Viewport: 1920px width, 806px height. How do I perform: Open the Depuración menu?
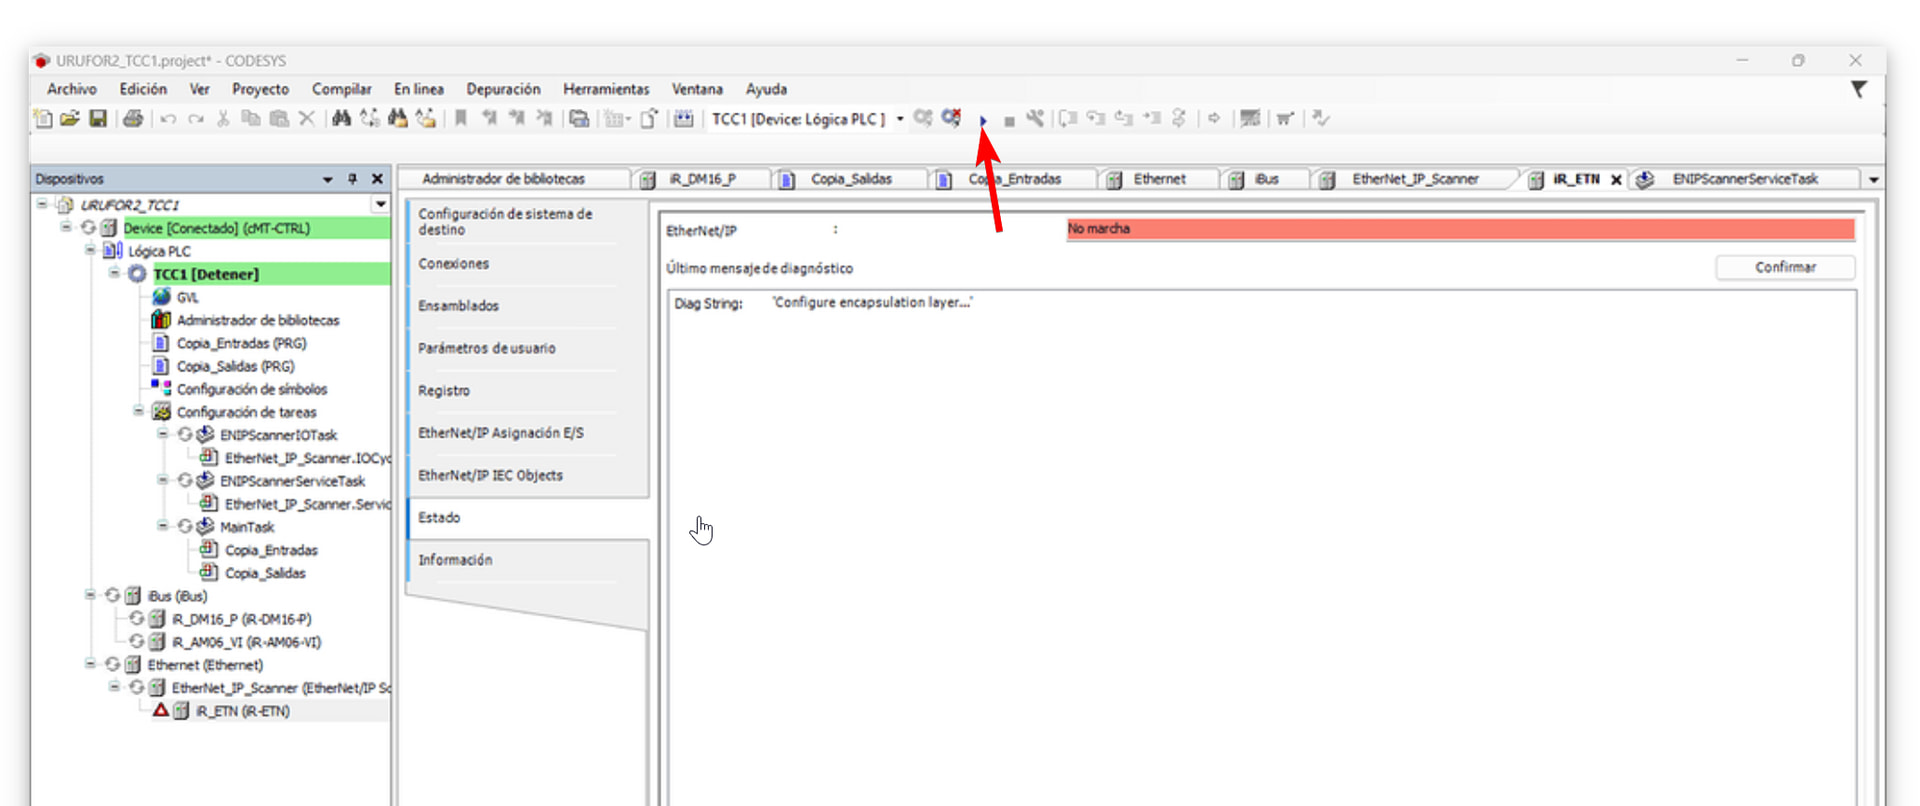point(503,89)
